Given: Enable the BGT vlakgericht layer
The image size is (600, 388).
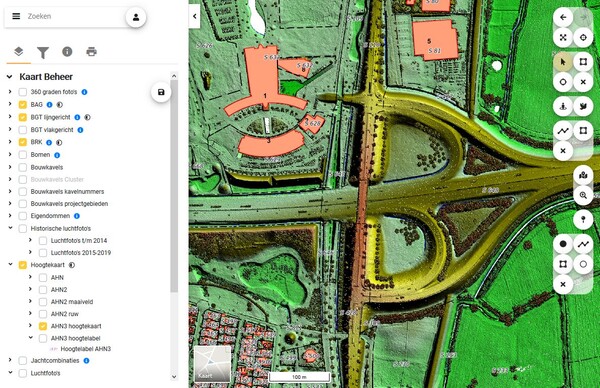Looking at the screenshot, I should click(23, 130).
